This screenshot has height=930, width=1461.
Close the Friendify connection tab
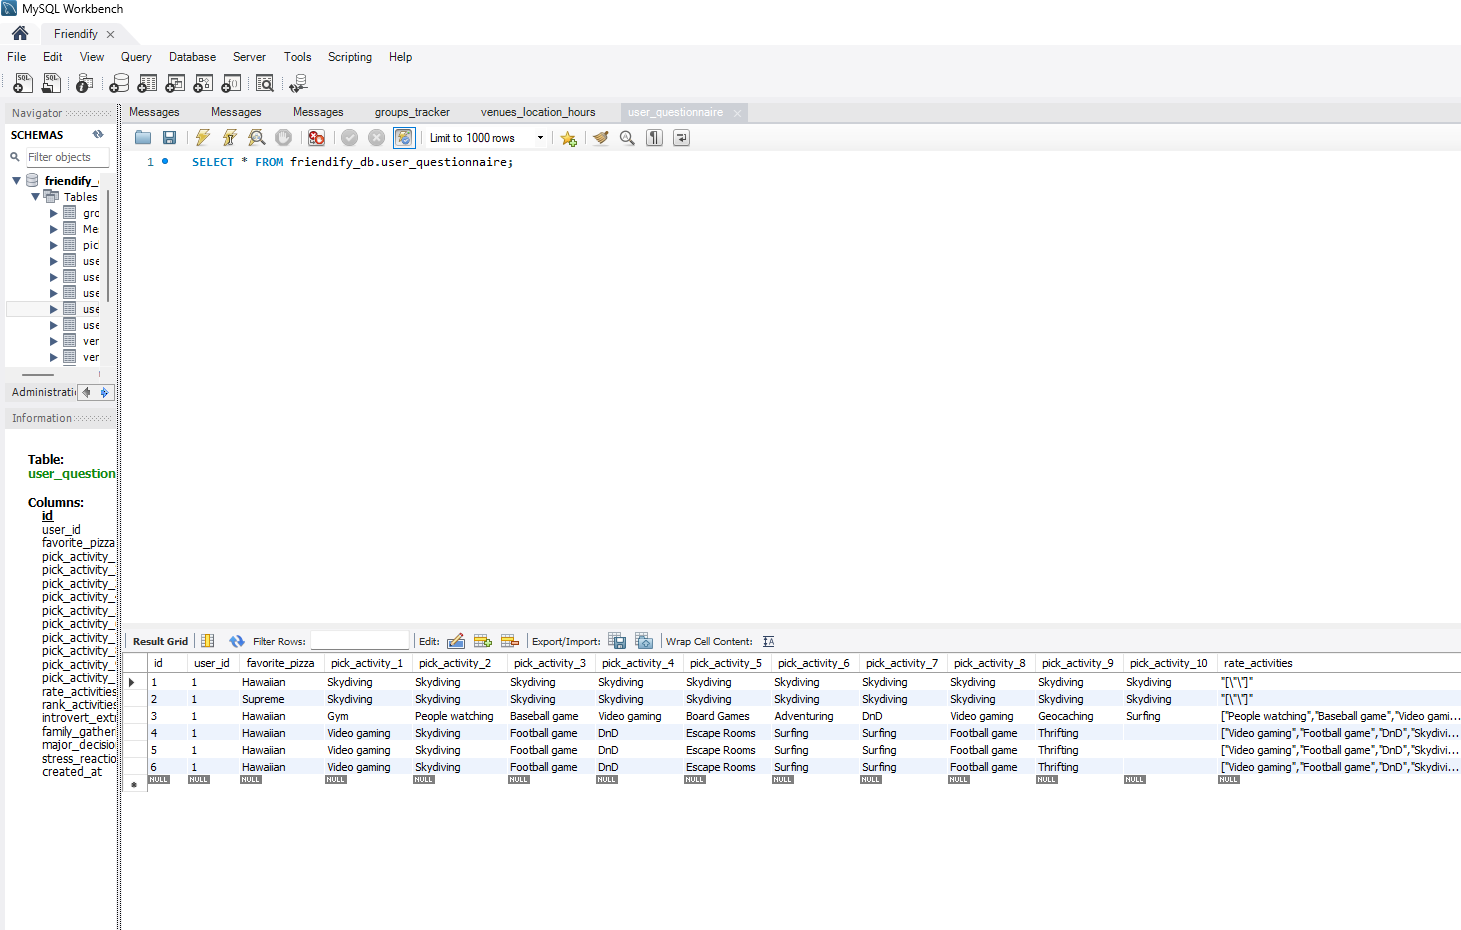(x=110, y=34)
